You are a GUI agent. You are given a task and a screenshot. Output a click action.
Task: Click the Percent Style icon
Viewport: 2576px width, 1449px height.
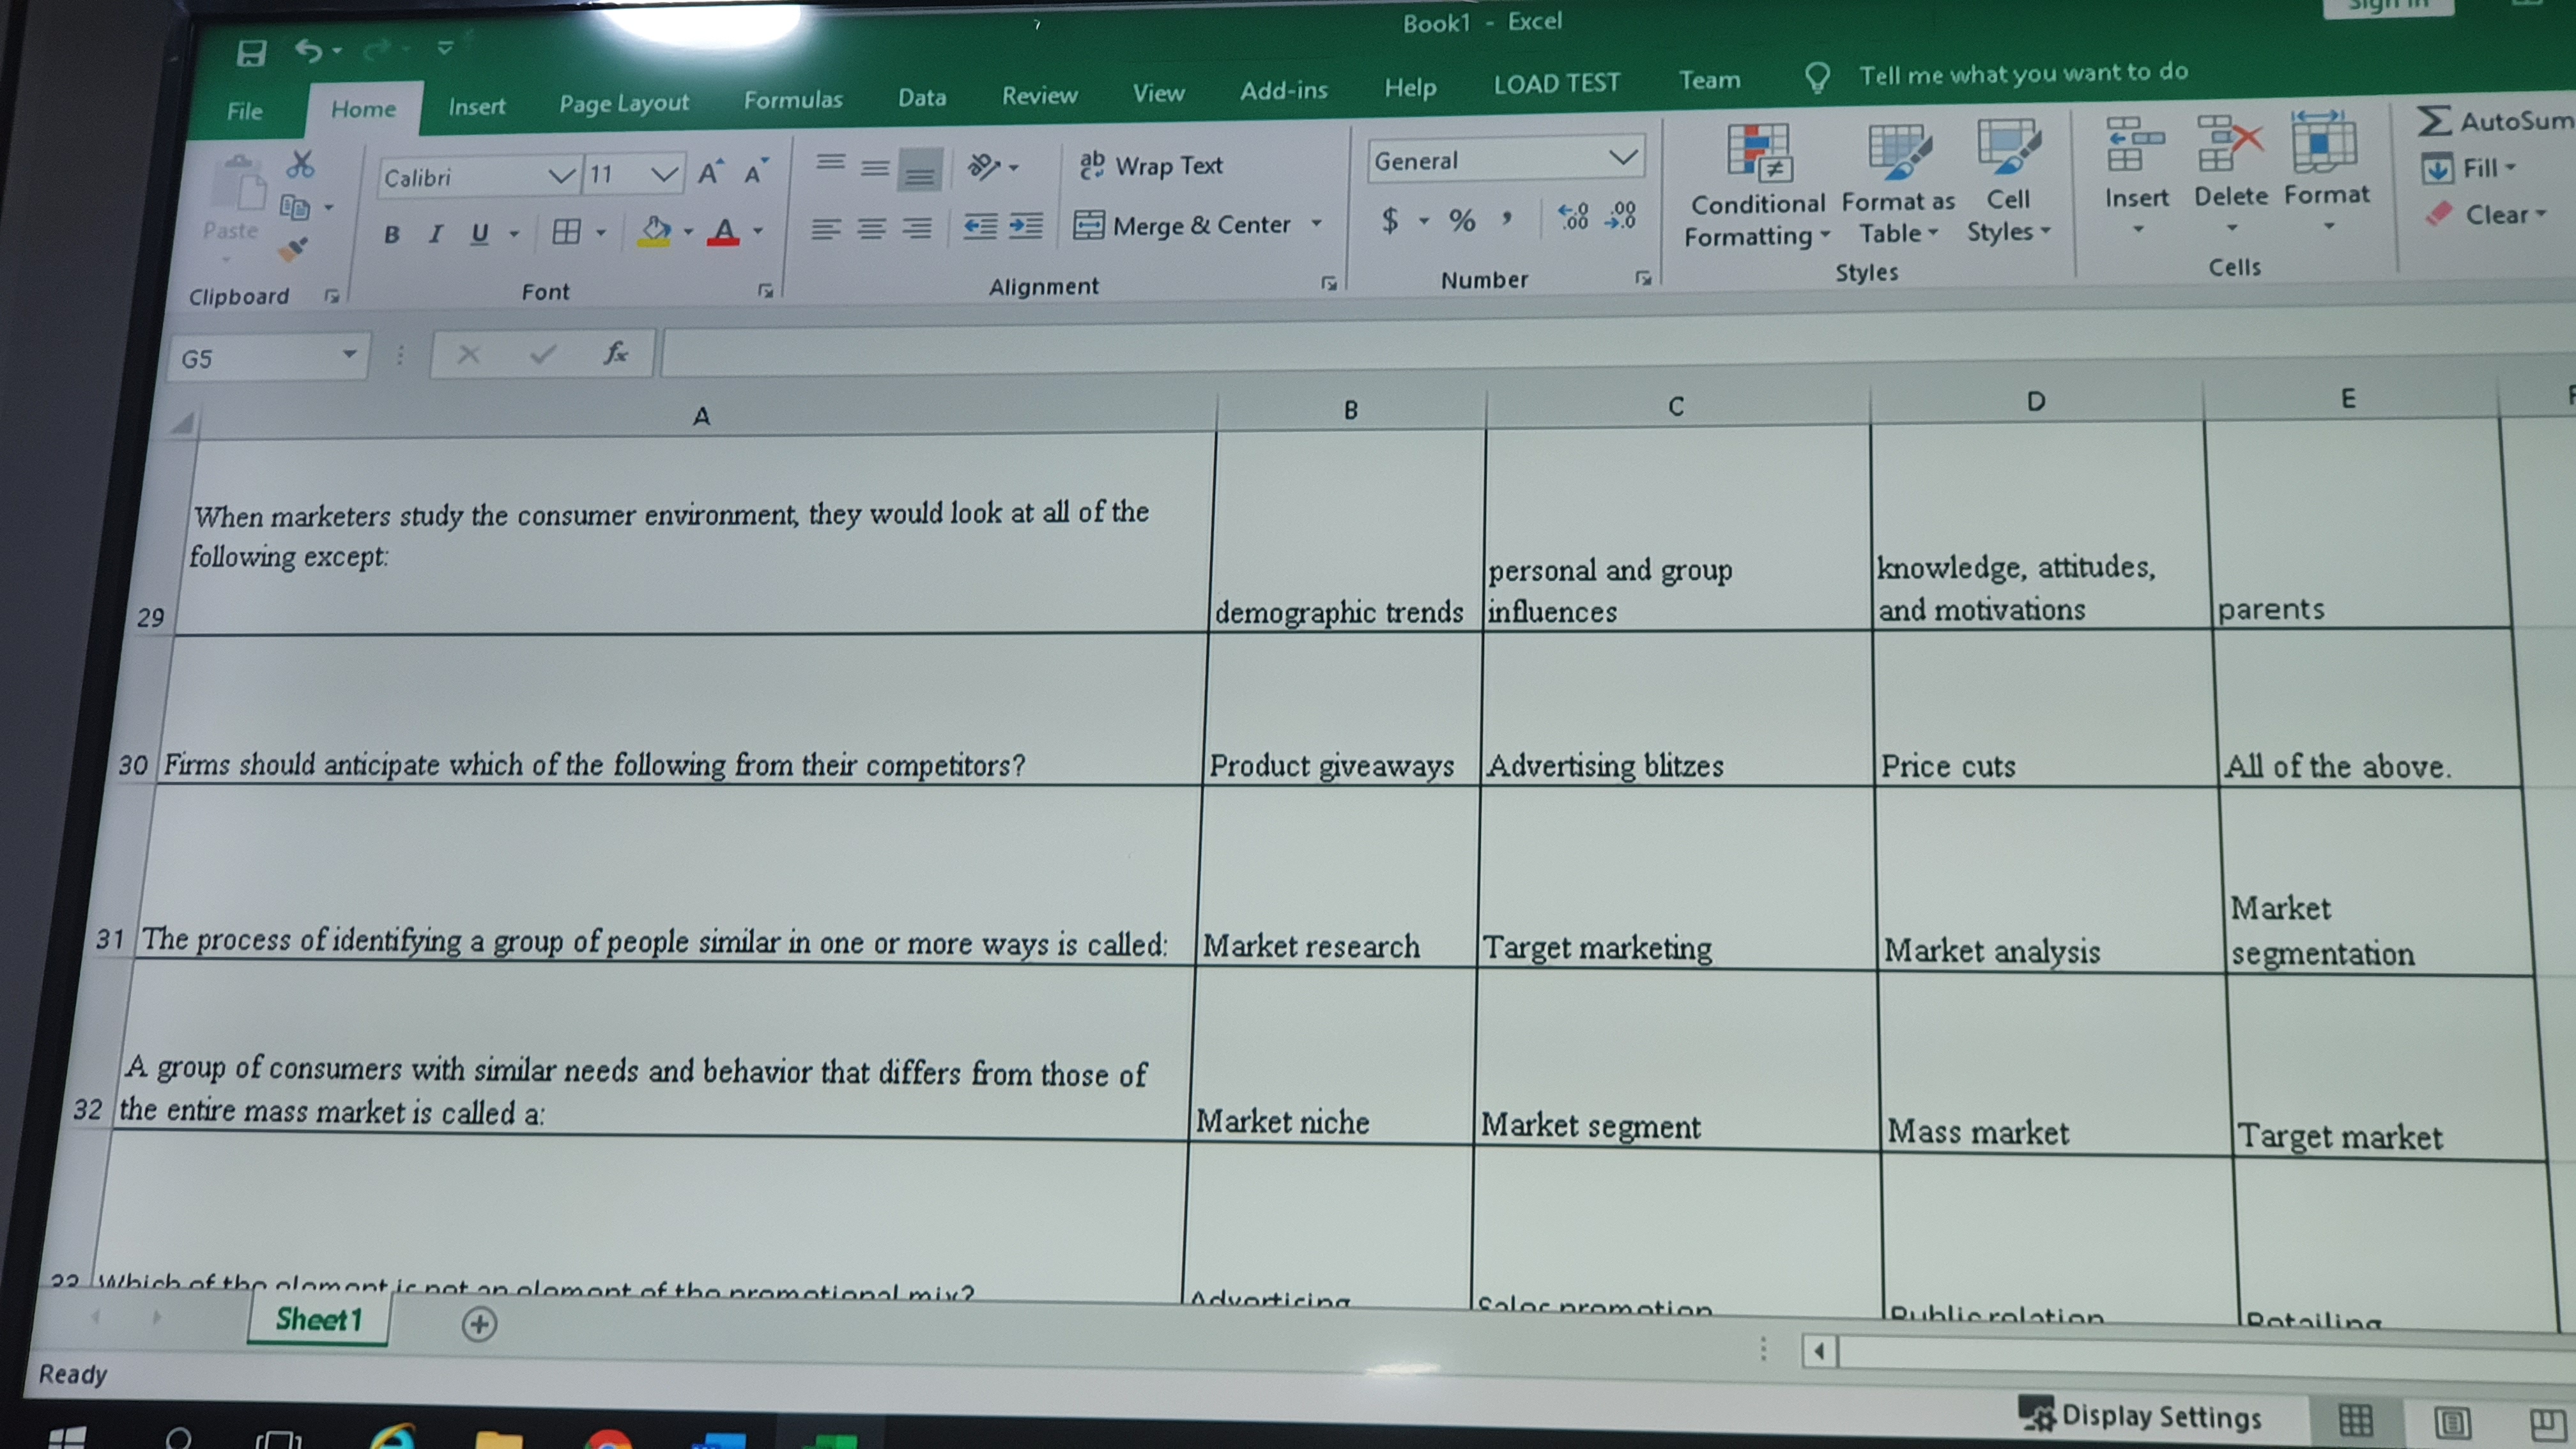coord(1461,220)
